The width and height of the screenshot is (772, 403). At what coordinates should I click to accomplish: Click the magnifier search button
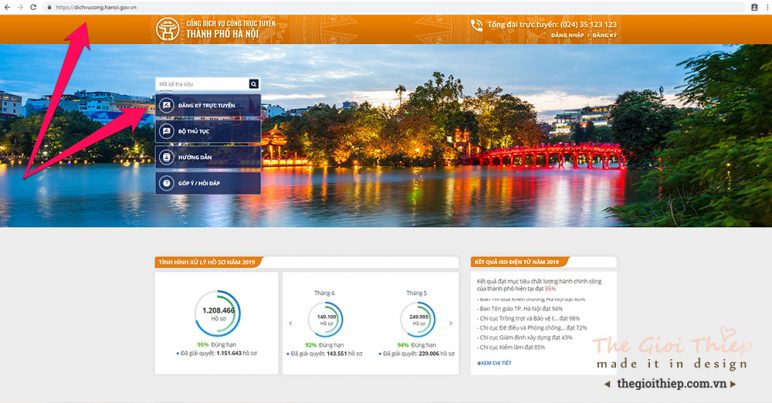254,84
